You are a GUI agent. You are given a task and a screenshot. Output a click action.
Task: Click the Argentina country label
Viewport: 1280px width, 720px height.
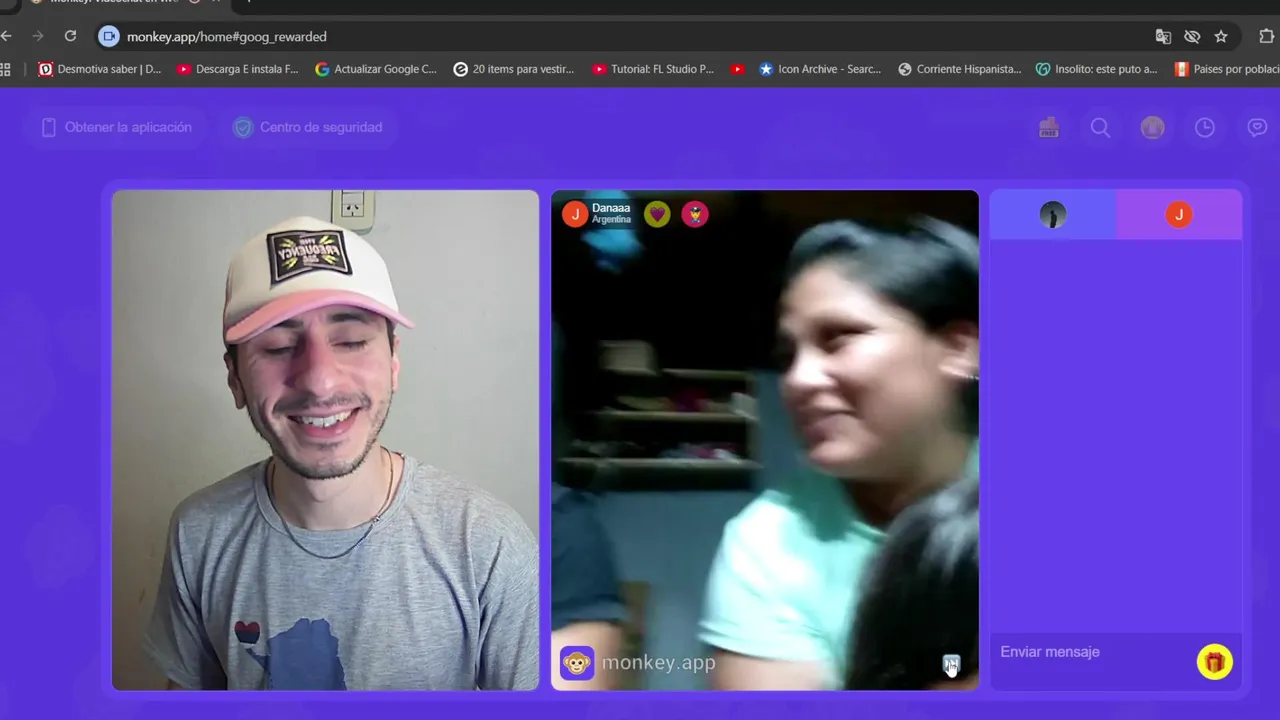click(611, 220)
